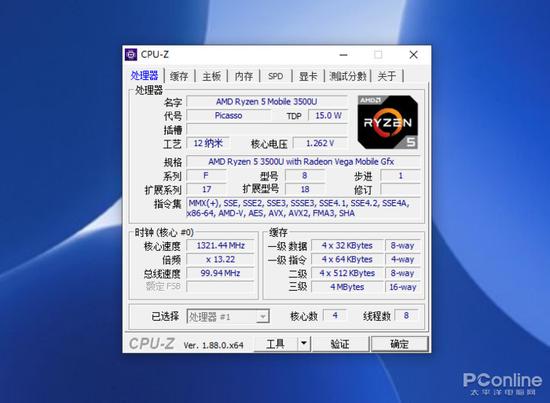Screen dimensions: 550x403
Task: Close the CPU-Z window
Action: click(x=414, y=54)
